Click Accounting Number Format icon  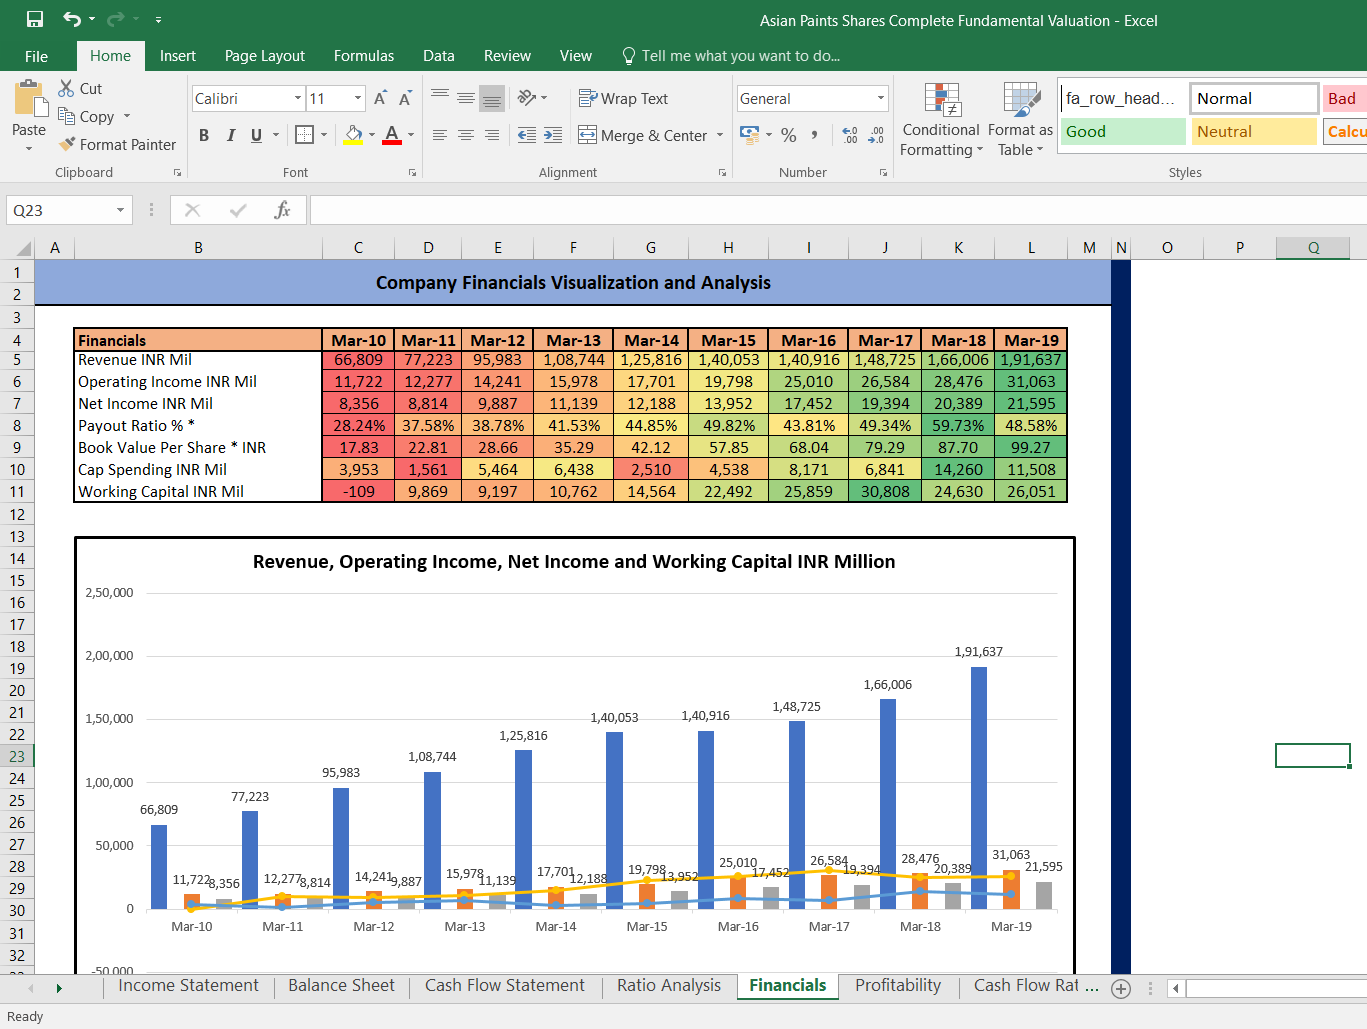pos(749,134)
